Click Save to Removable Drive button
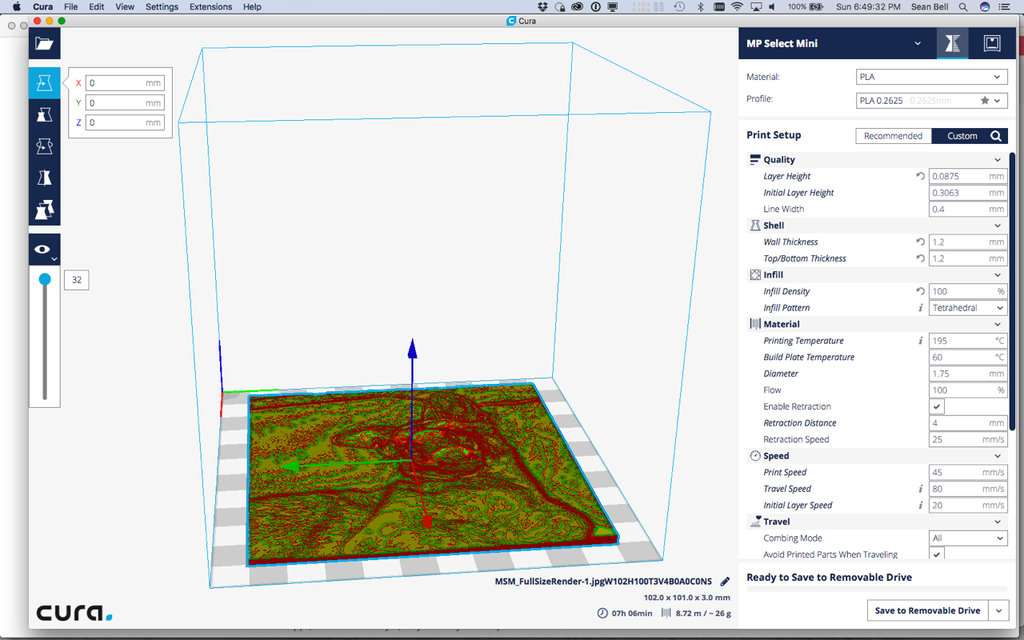This screenshot has height=640, width=1024. coord(927,611)
